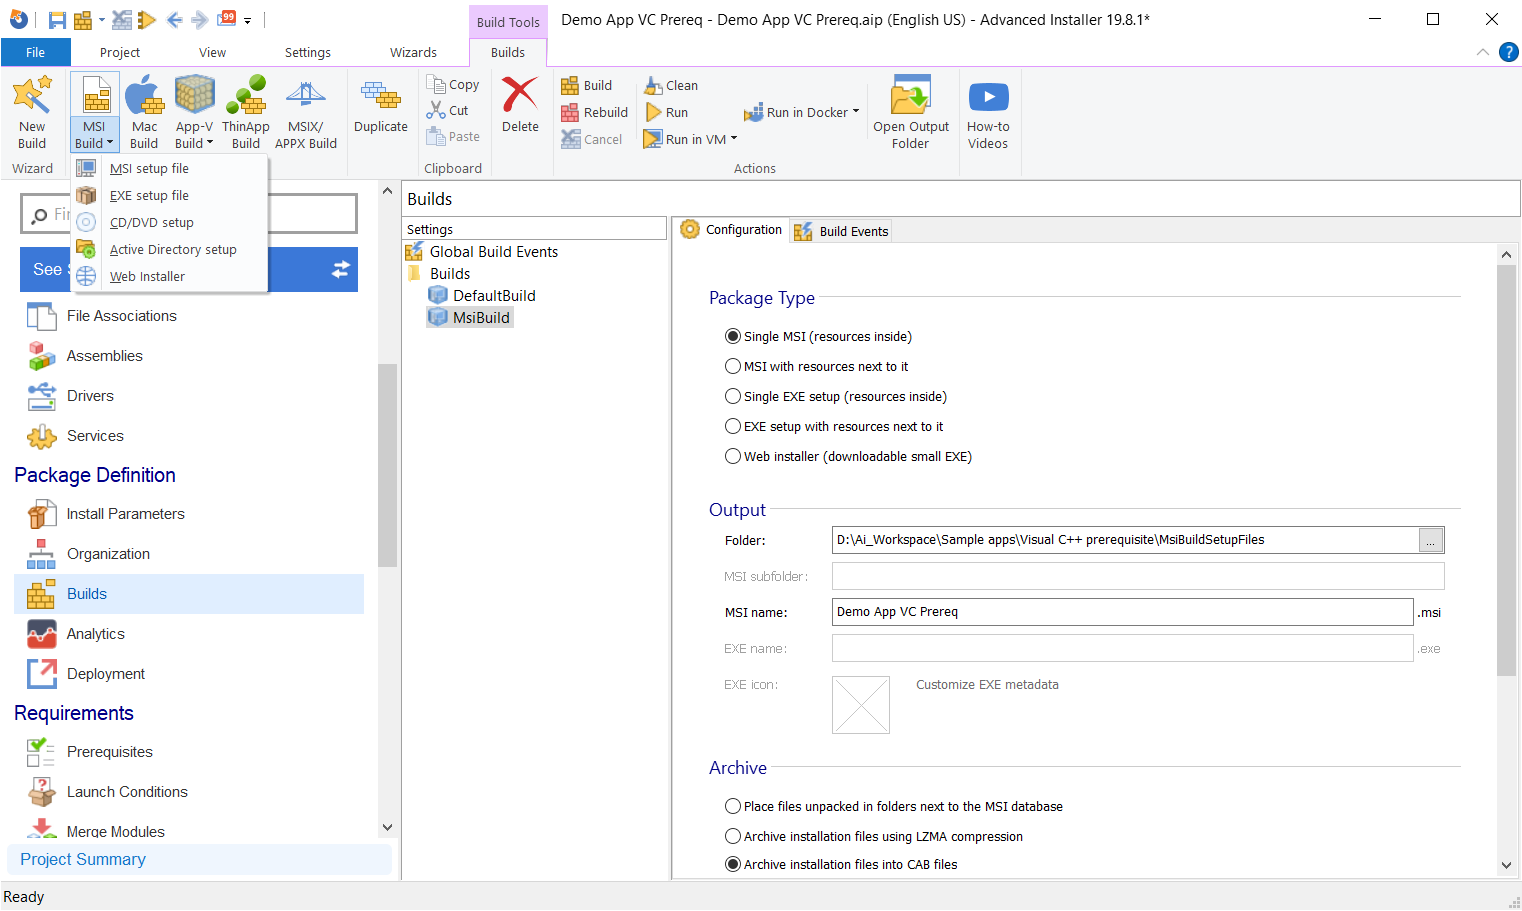The width and height of the screenshot is (1522, 911).
Task: Select Single EXE setup (resources inside)
Action: [x=733, y=397]
